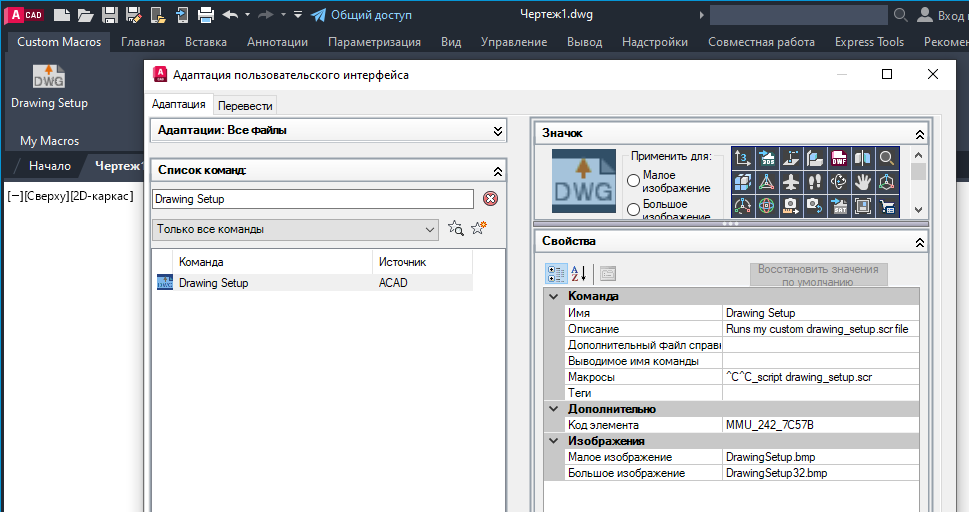Viewport: 969px width, 512px height.
Task: Pick the SAT export icon in grid
Action: 839,206
